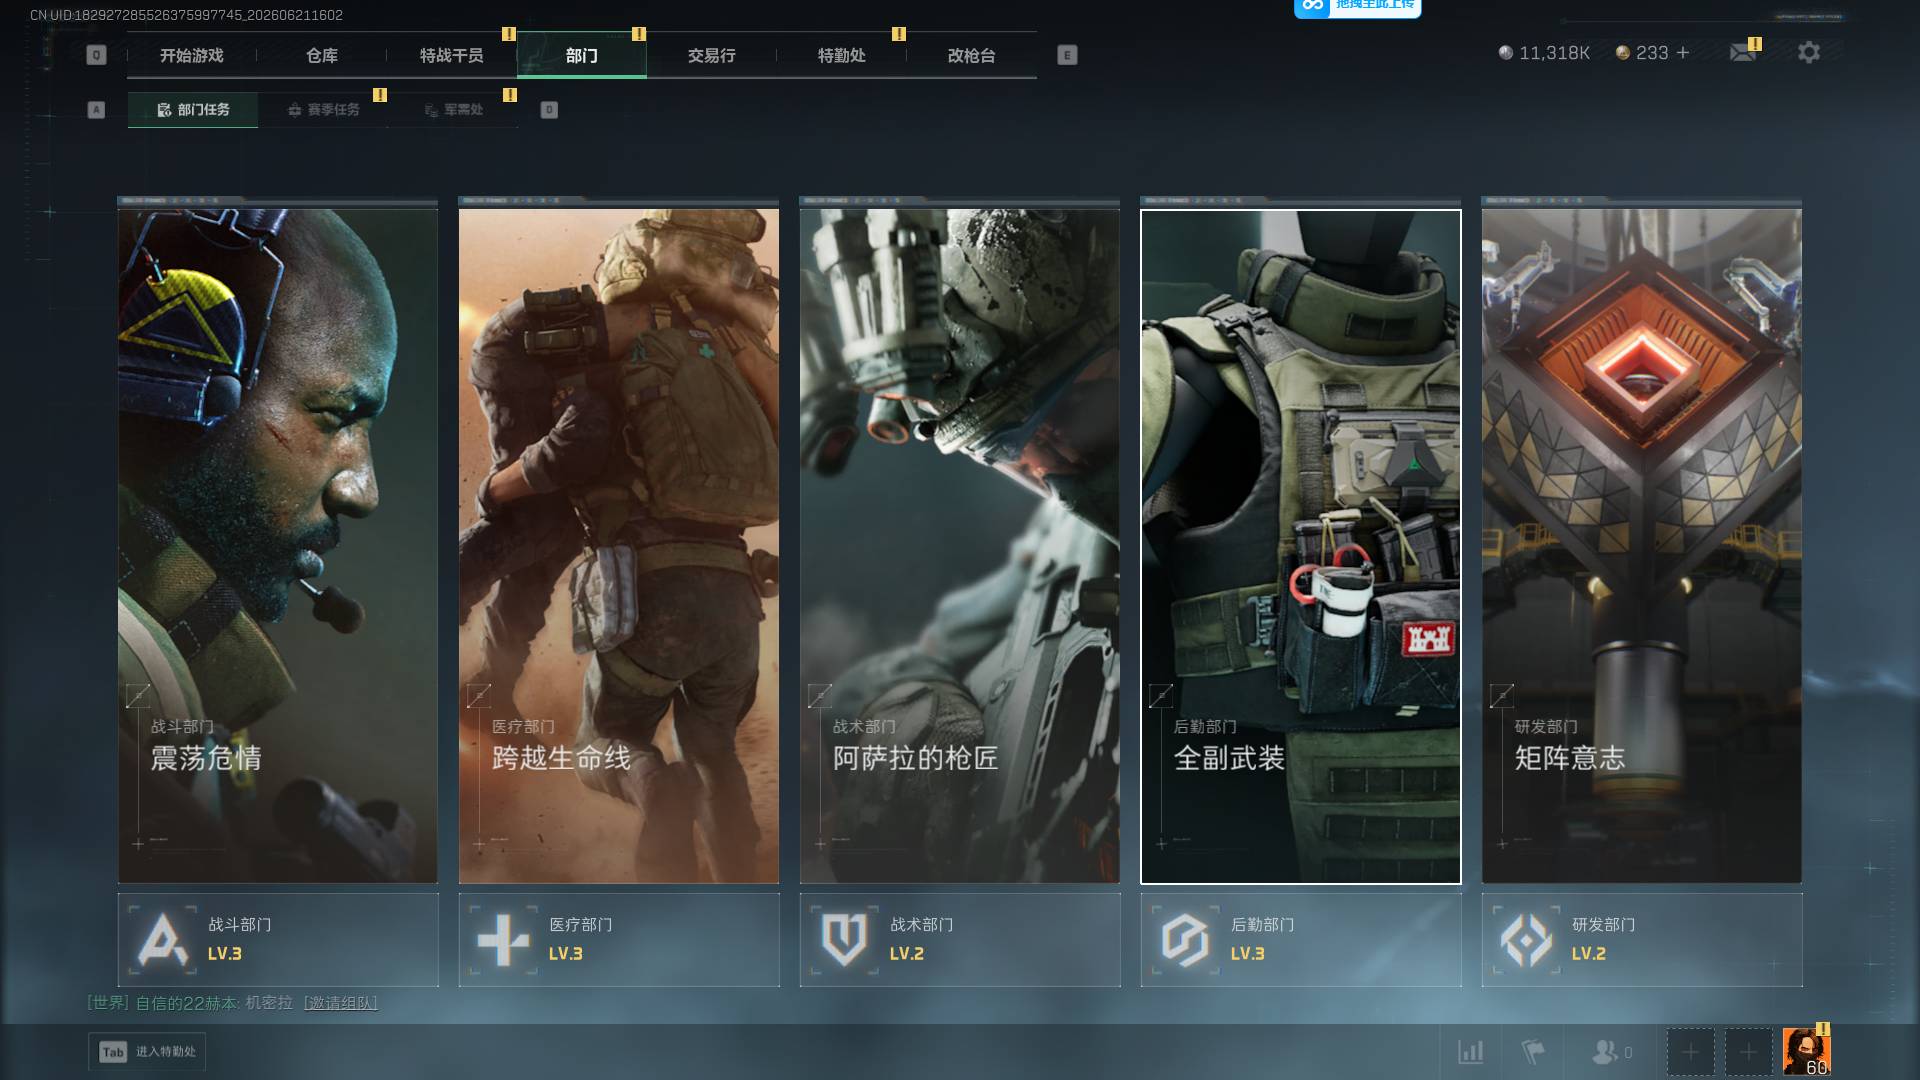Open the statistics bar chart icon
This screenshot has width=1920, height=1080.
(1470, 1052)
